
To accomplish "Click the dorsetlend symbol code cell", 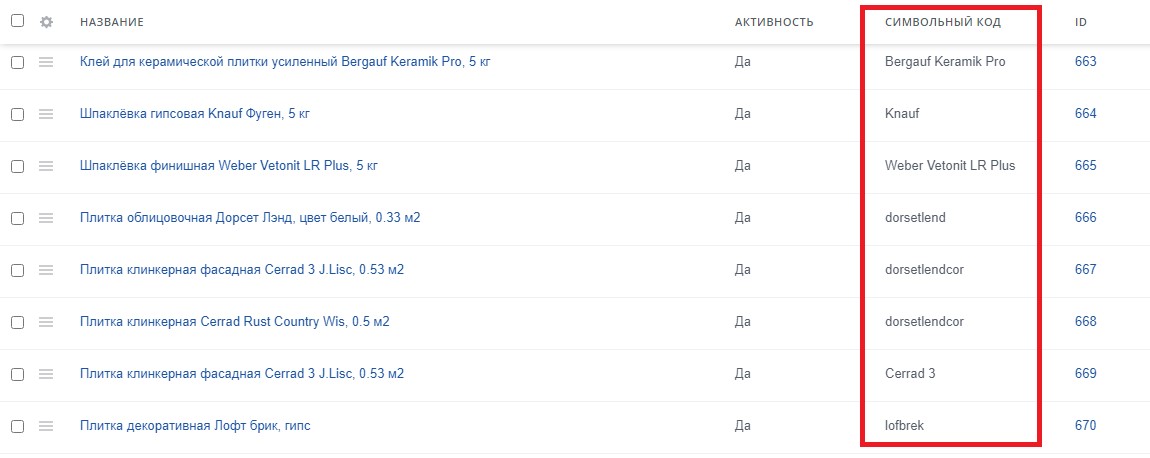I will click(915, 218).
